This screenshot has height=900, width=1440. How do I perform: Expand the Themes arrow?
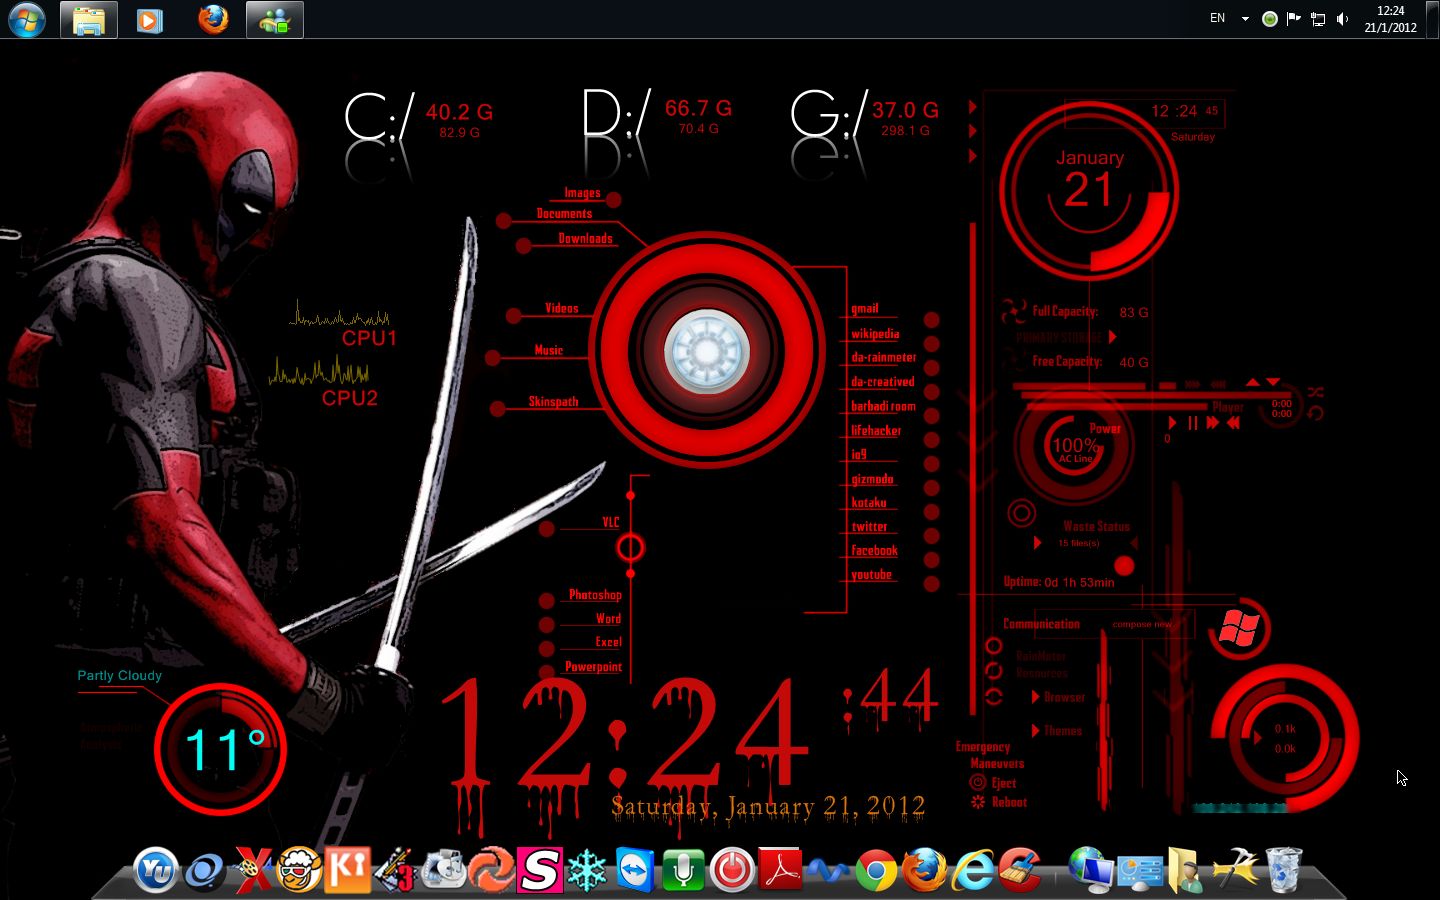(1035, 731)
